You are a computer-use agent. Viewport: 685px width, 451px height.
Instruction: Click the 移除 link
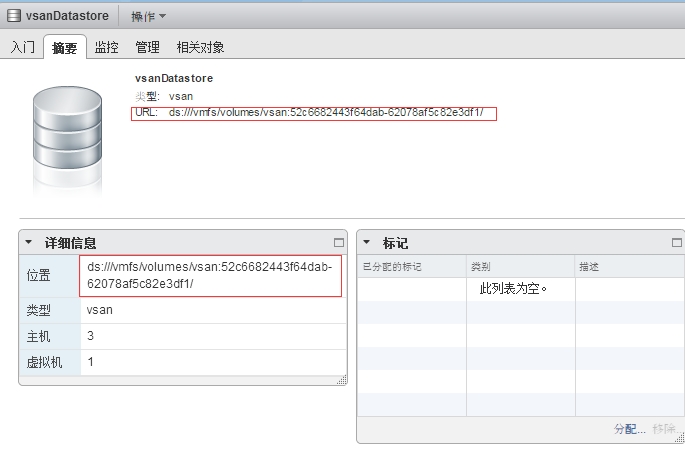point(664,429)
